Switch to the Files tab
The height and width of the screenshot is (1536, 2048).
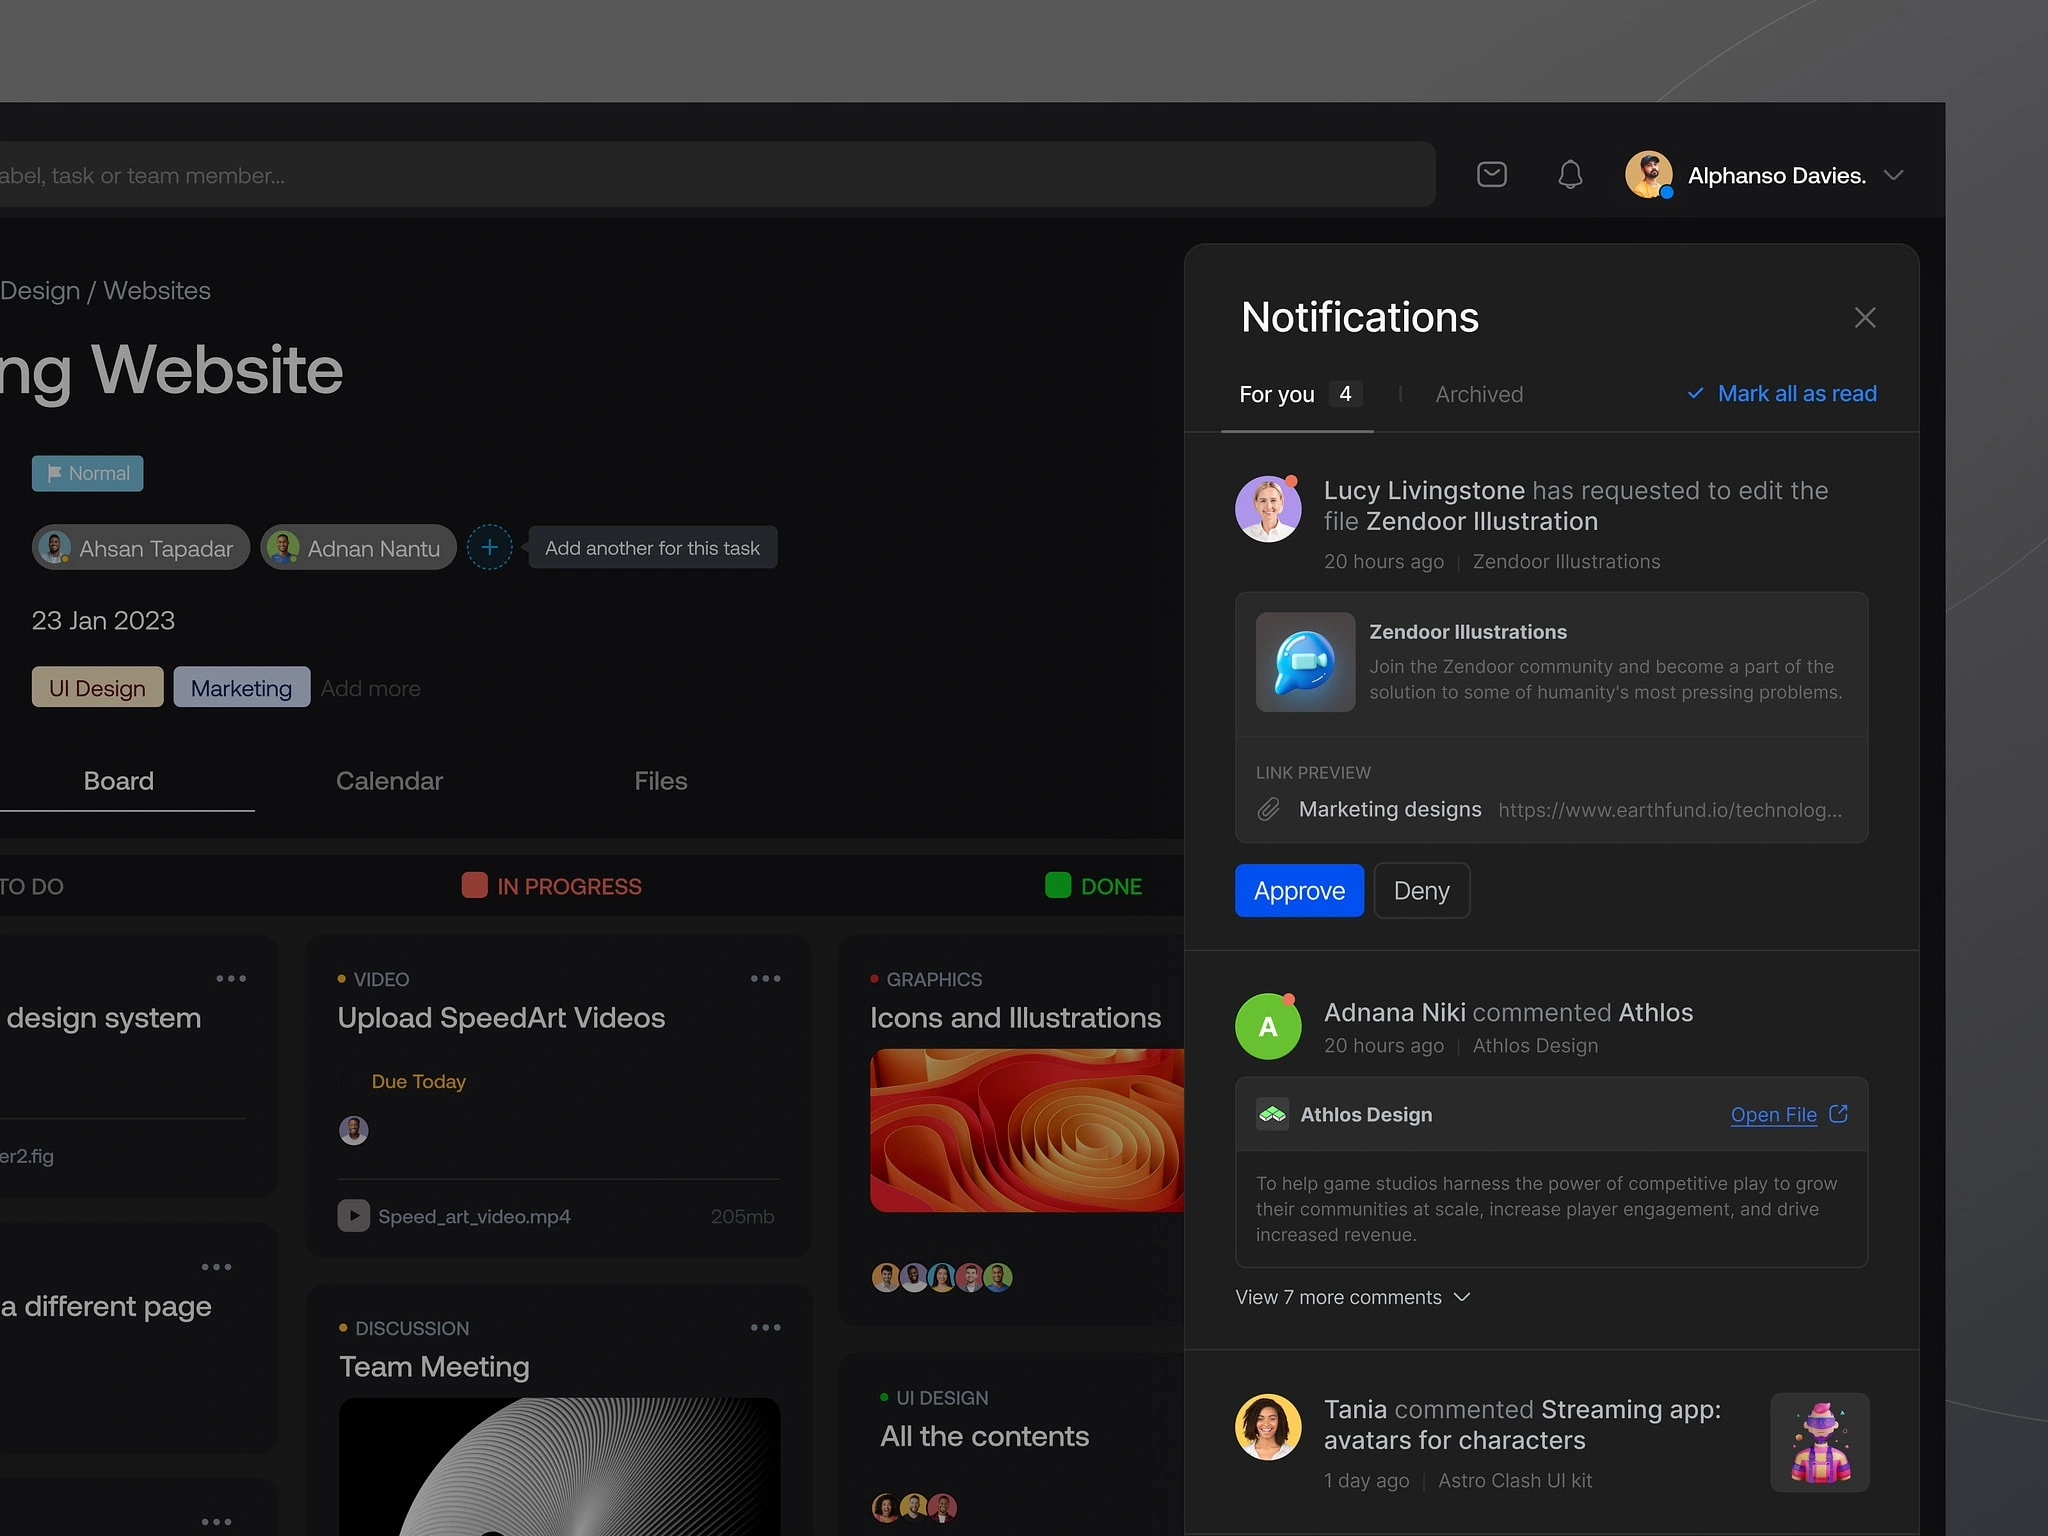(x=660, y=781)
